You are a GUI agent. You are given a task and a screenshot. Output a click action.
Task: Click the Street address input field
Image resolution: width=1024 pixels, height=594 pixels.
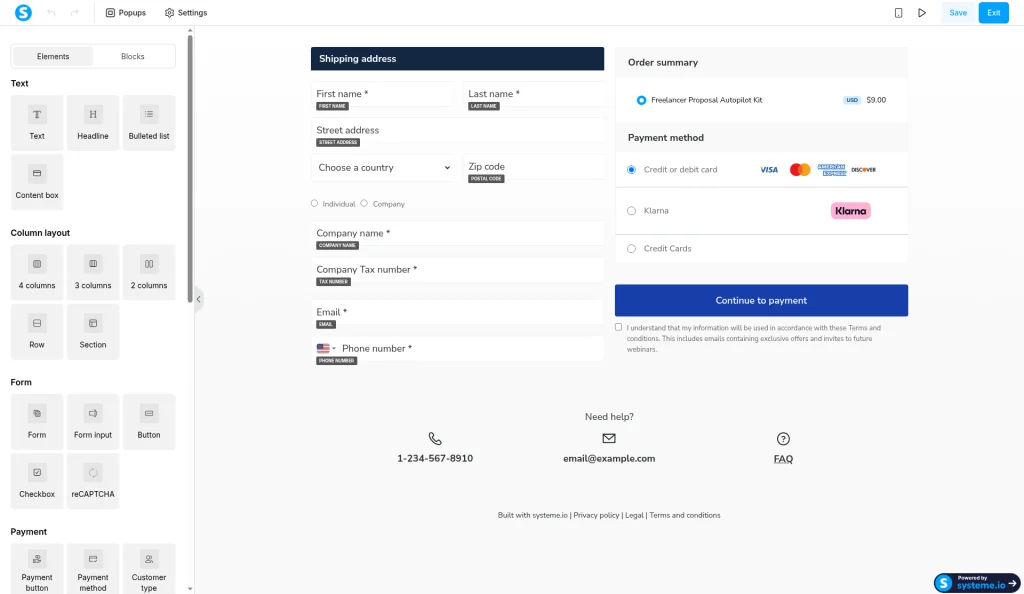click(457, 131)
